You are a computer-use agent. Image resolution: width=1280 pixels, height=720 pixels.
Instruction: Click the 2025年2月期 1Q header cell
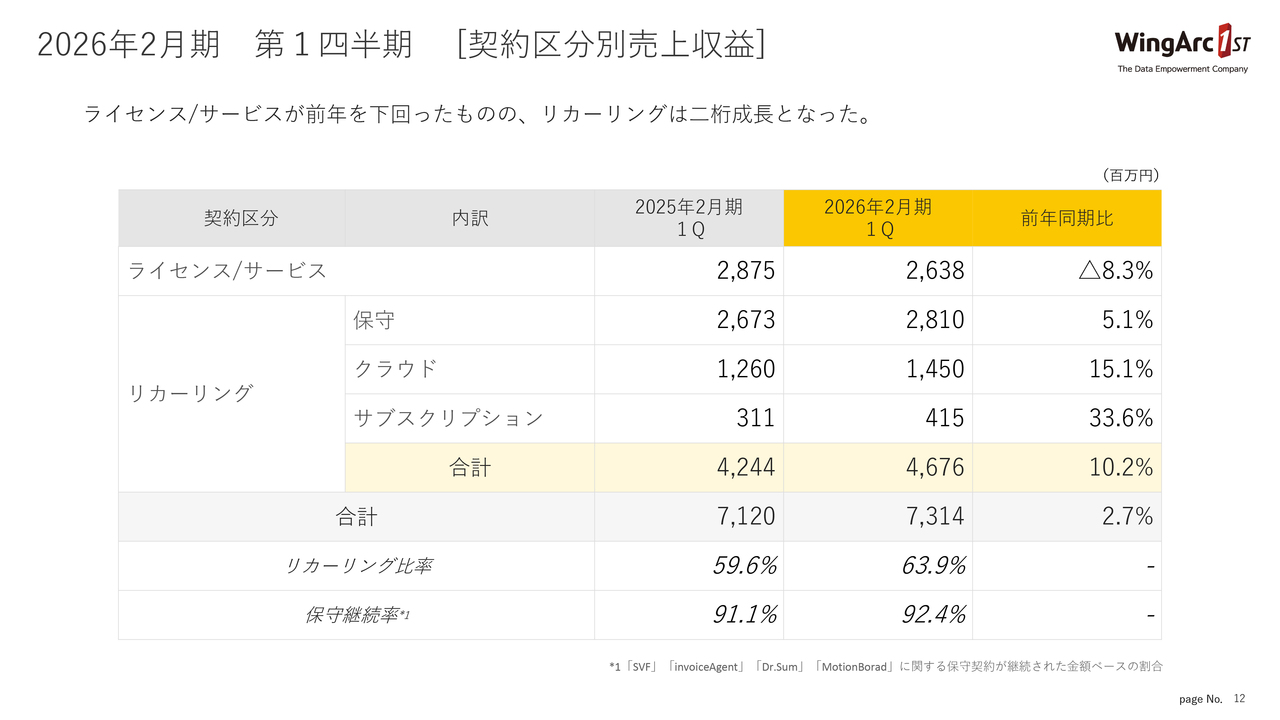click(689, 218)
